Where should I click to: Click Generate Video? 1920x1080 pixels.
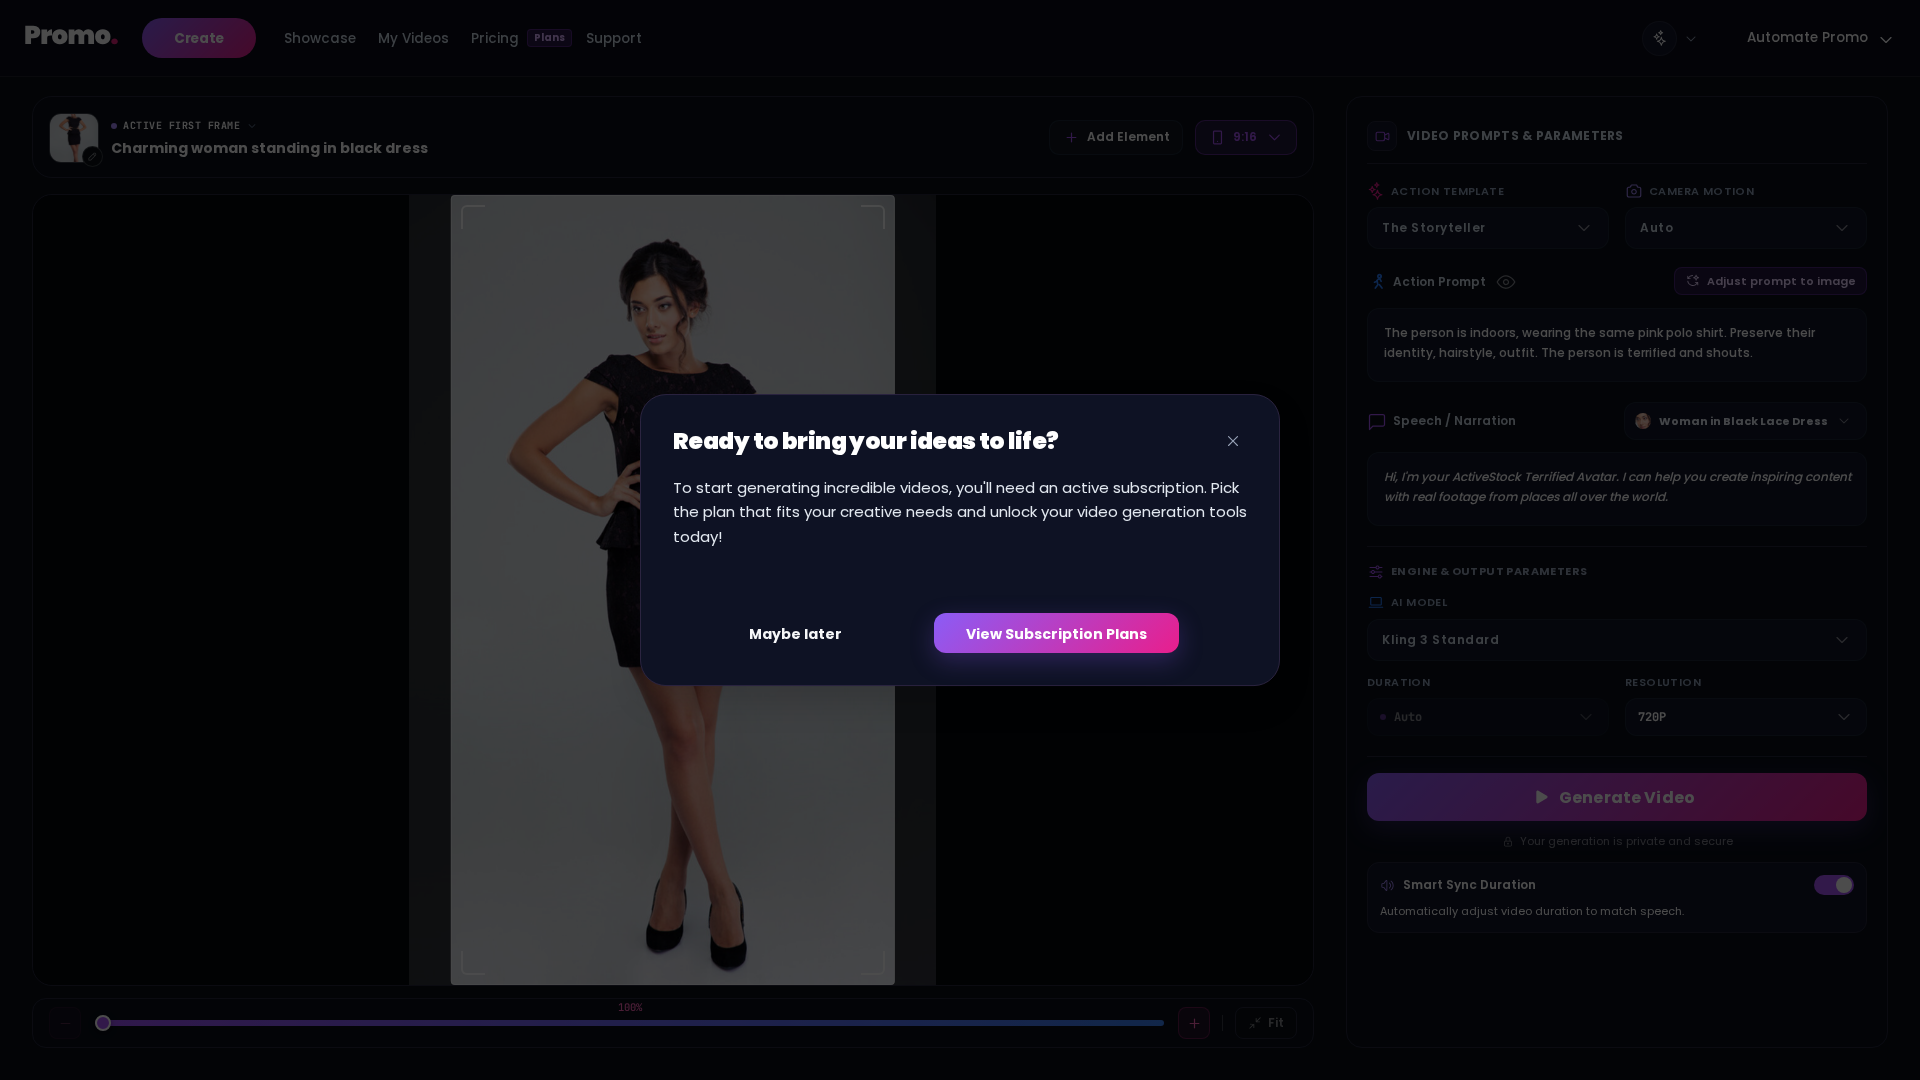pos(1616,797)
